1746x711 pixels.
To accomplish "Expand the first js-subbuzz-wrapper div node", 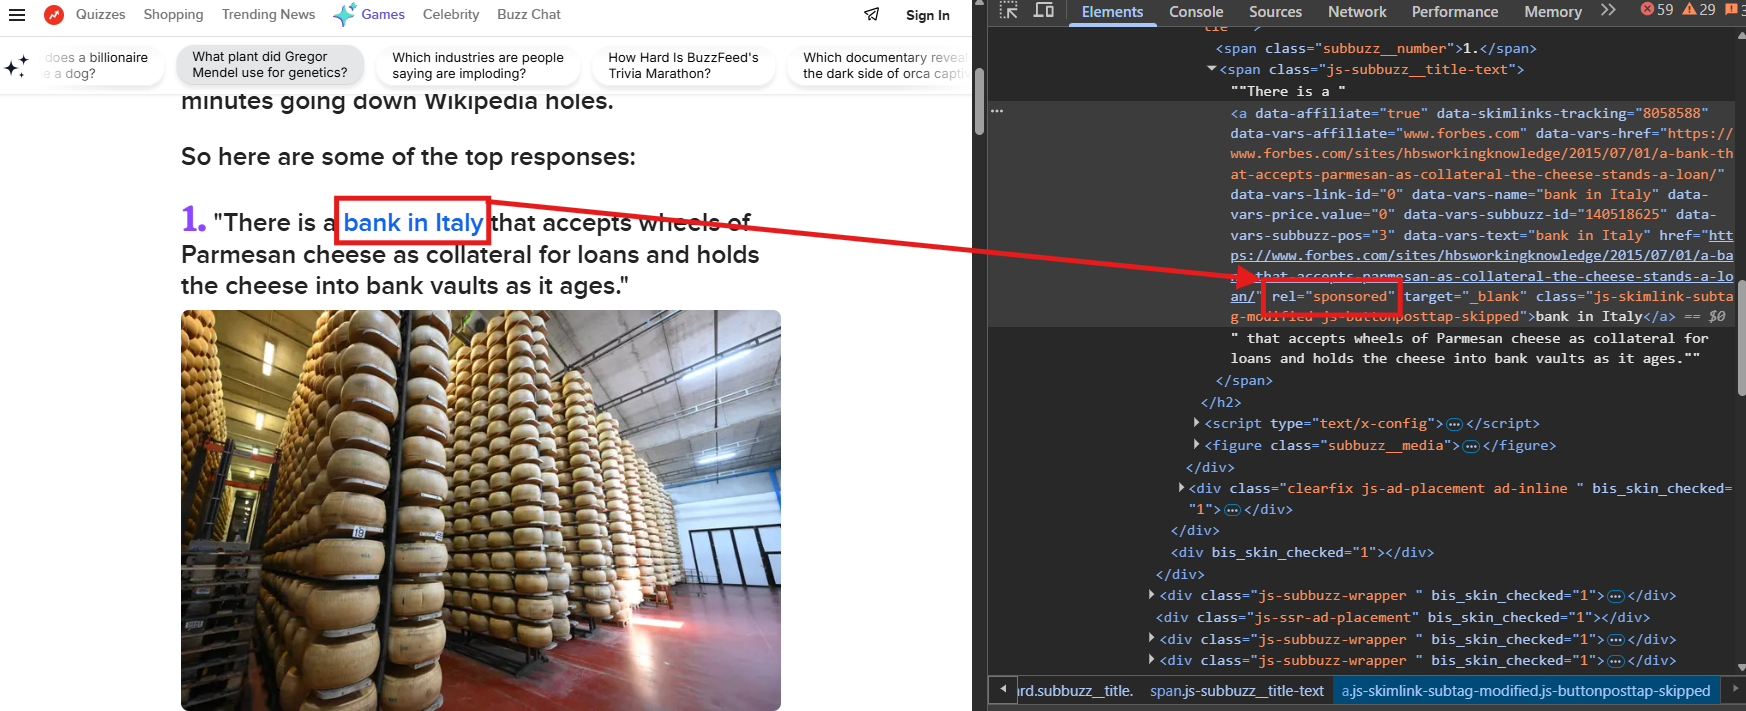I will point(1152,595).
